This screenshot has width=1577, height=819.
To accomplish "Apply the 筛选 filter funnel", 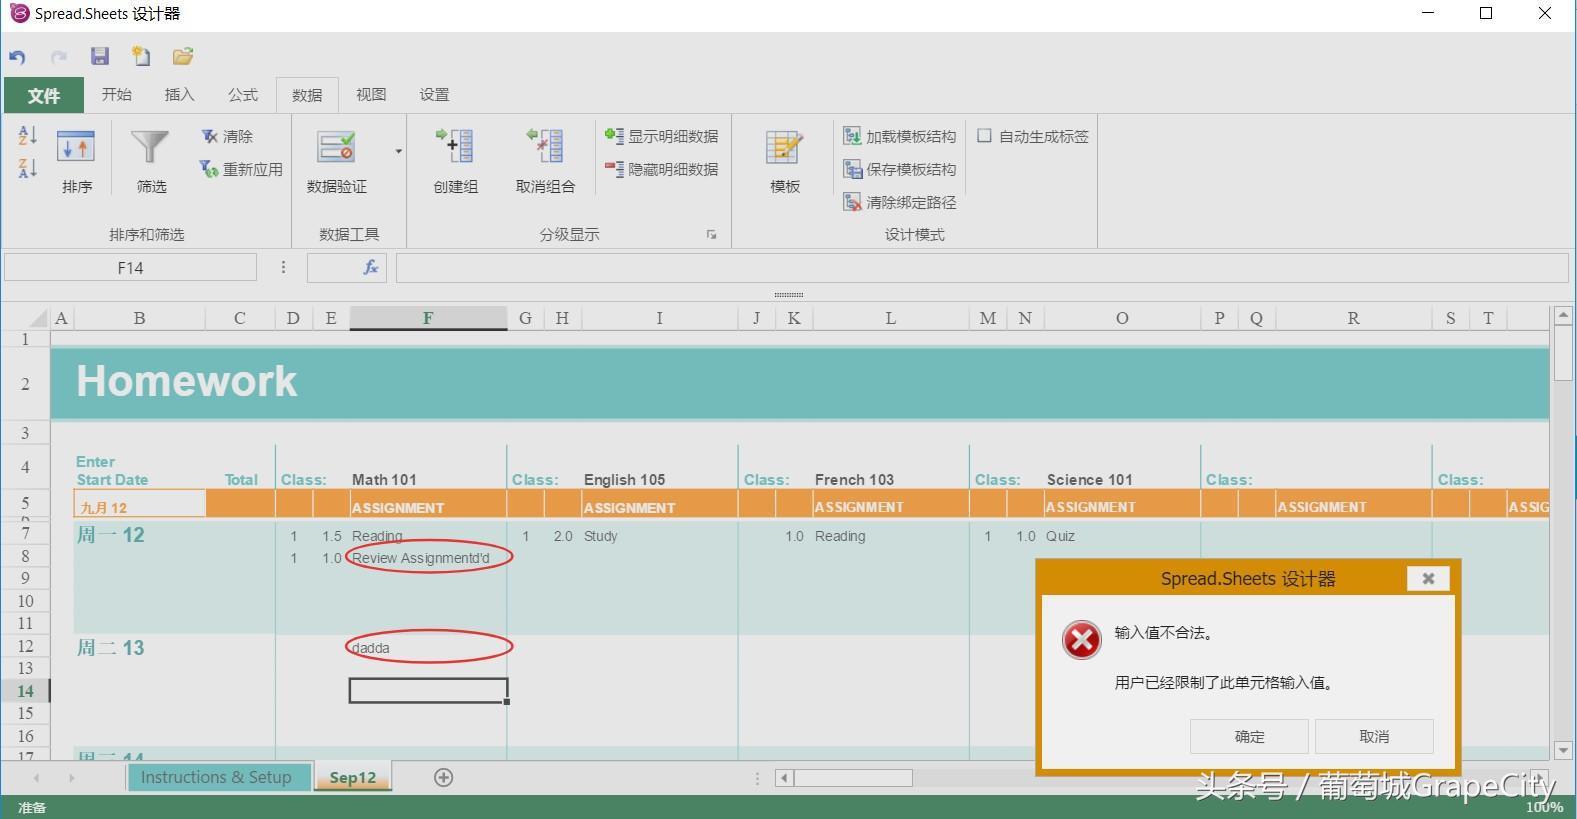I will tap(151, 161).
